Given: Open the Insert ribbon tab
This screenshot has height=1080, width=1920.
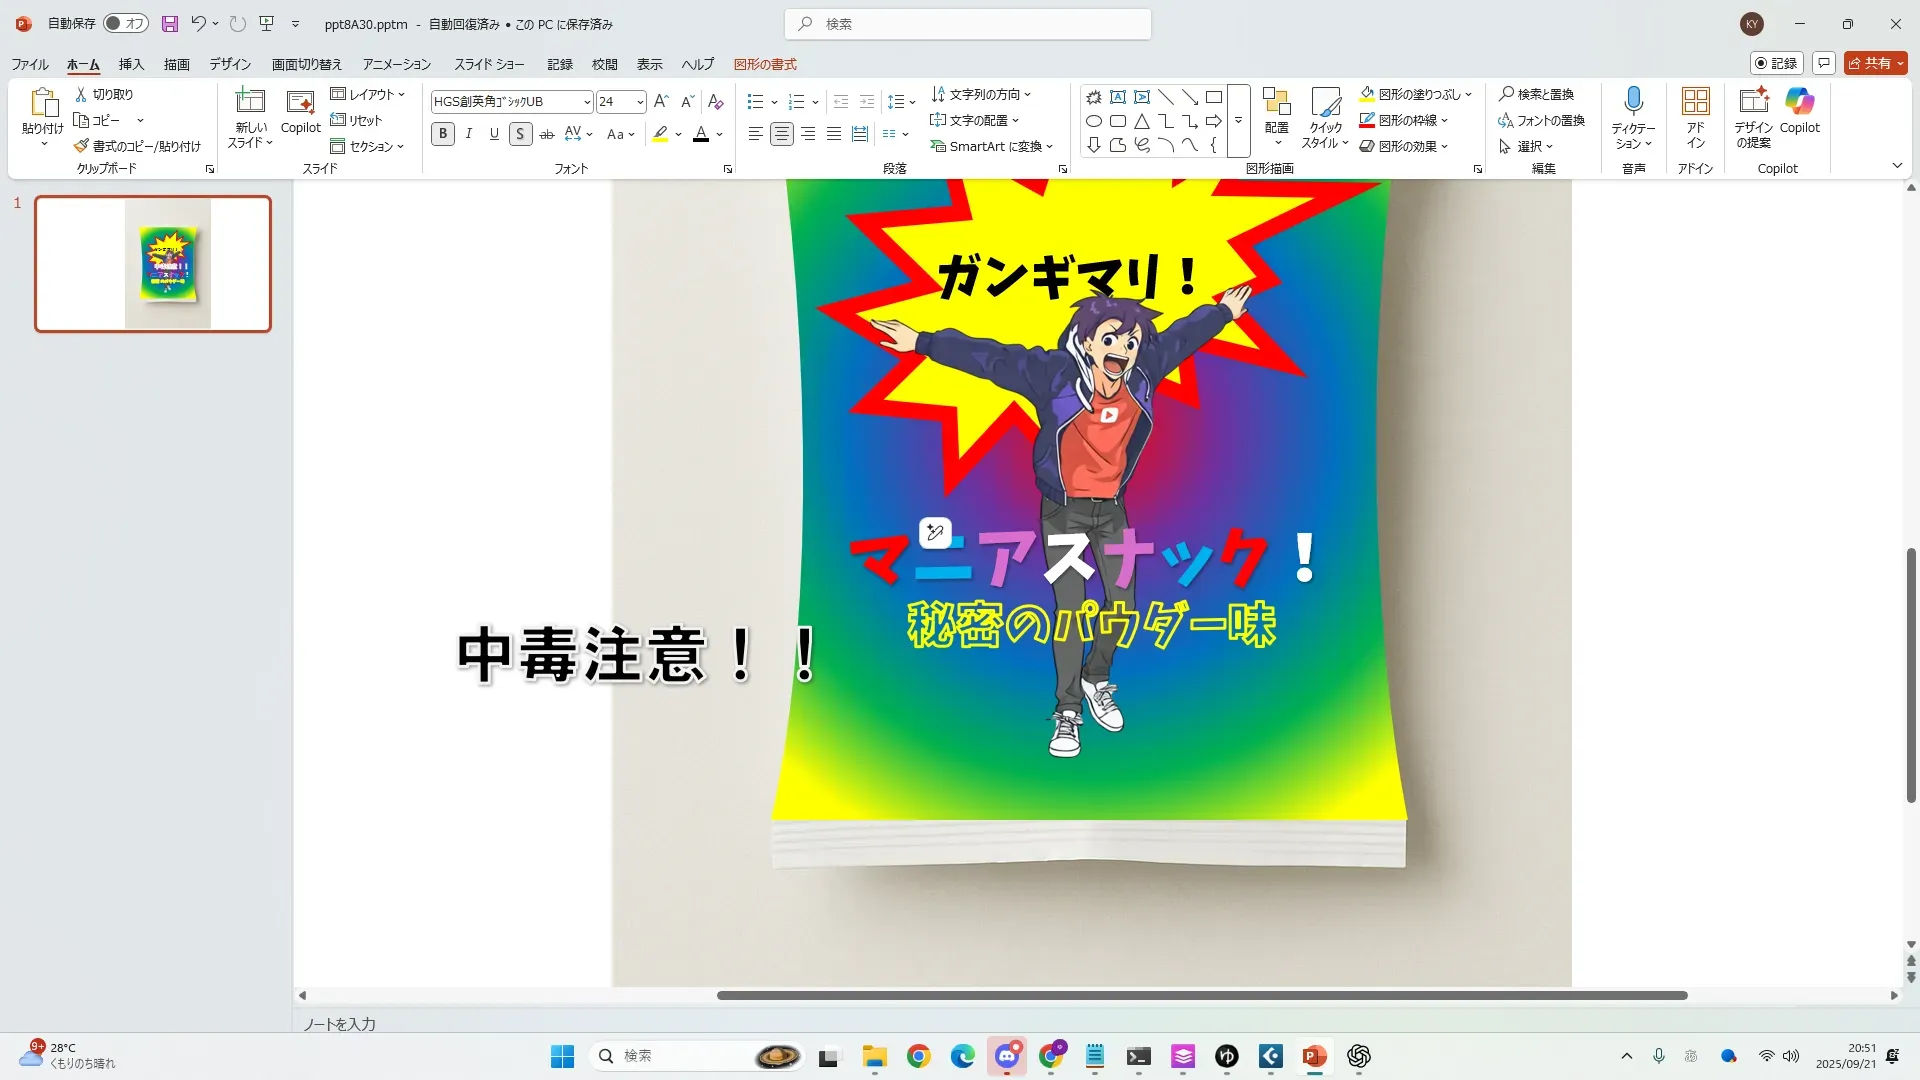Looking at the screenshot, I should tap(131, 64).
